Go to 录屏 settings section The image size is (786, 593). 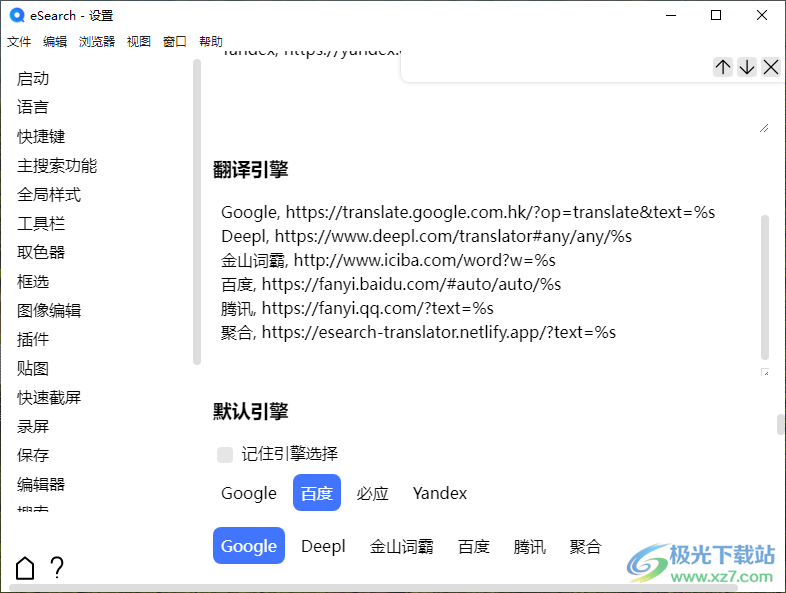point(33,427)
